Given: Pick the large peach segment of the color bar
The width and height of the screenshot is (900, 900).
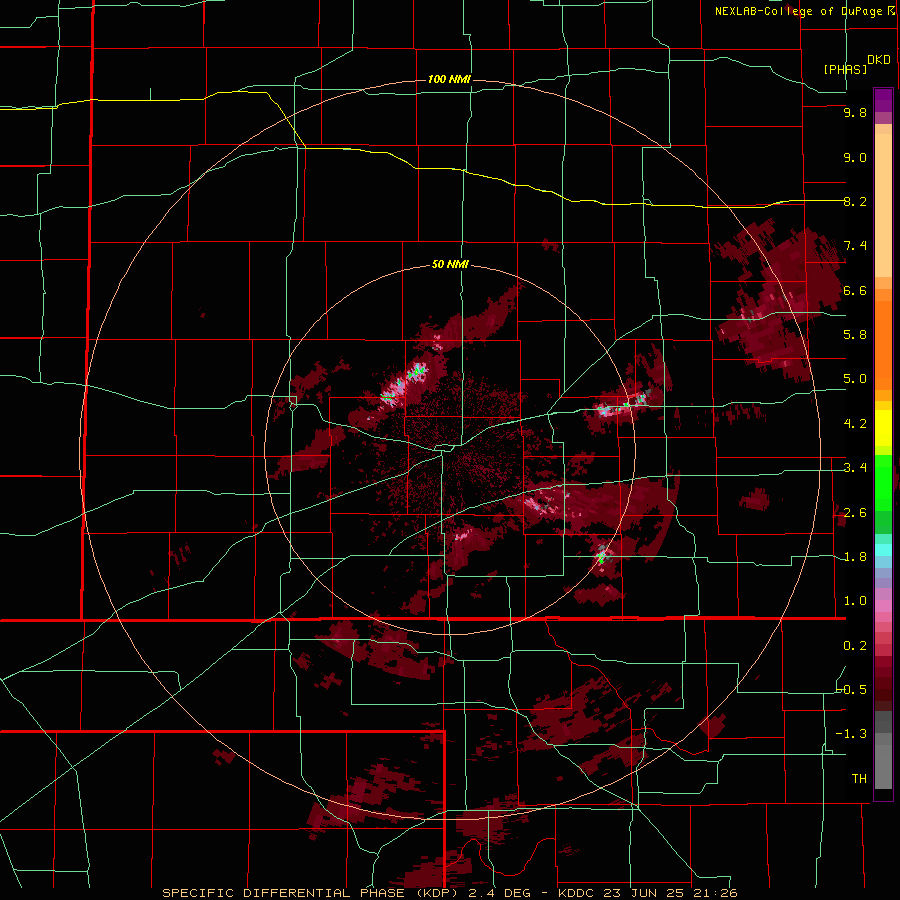Looking at the screenshot, I should pyautogui.click(x=883, y=206).
